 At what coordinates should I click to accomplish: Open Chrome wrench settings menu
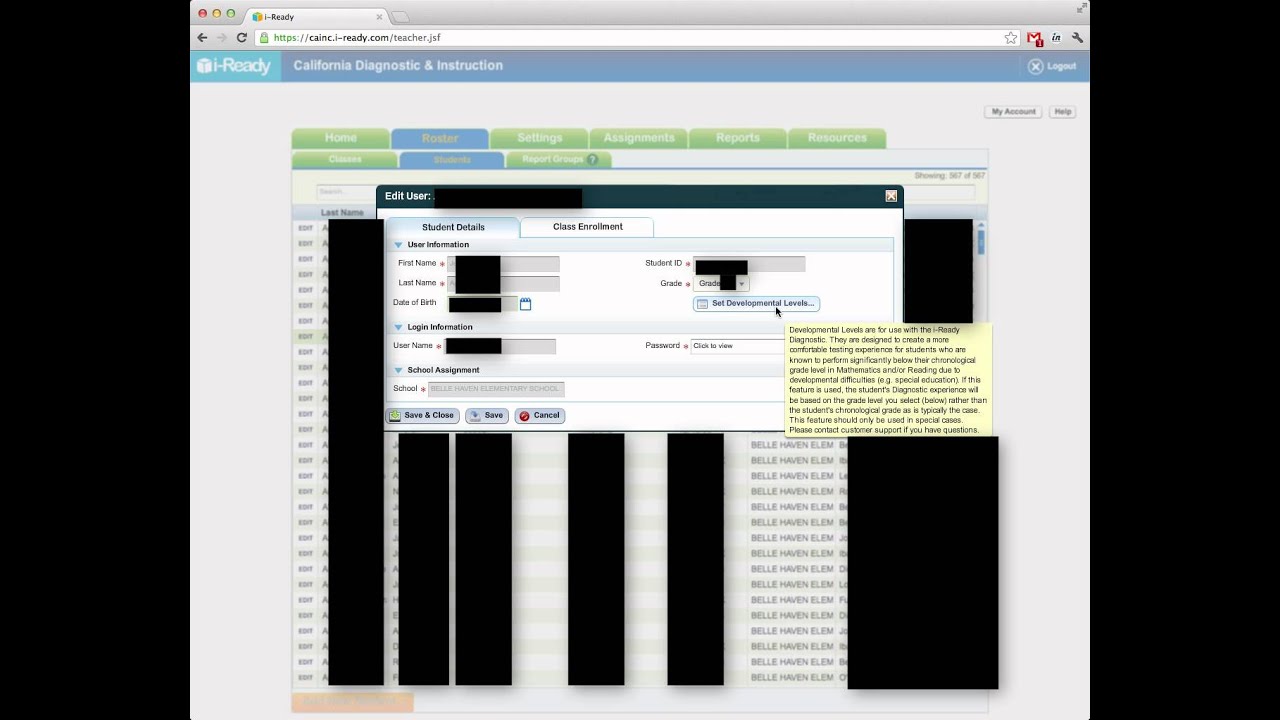click(x=1077, y=38)
